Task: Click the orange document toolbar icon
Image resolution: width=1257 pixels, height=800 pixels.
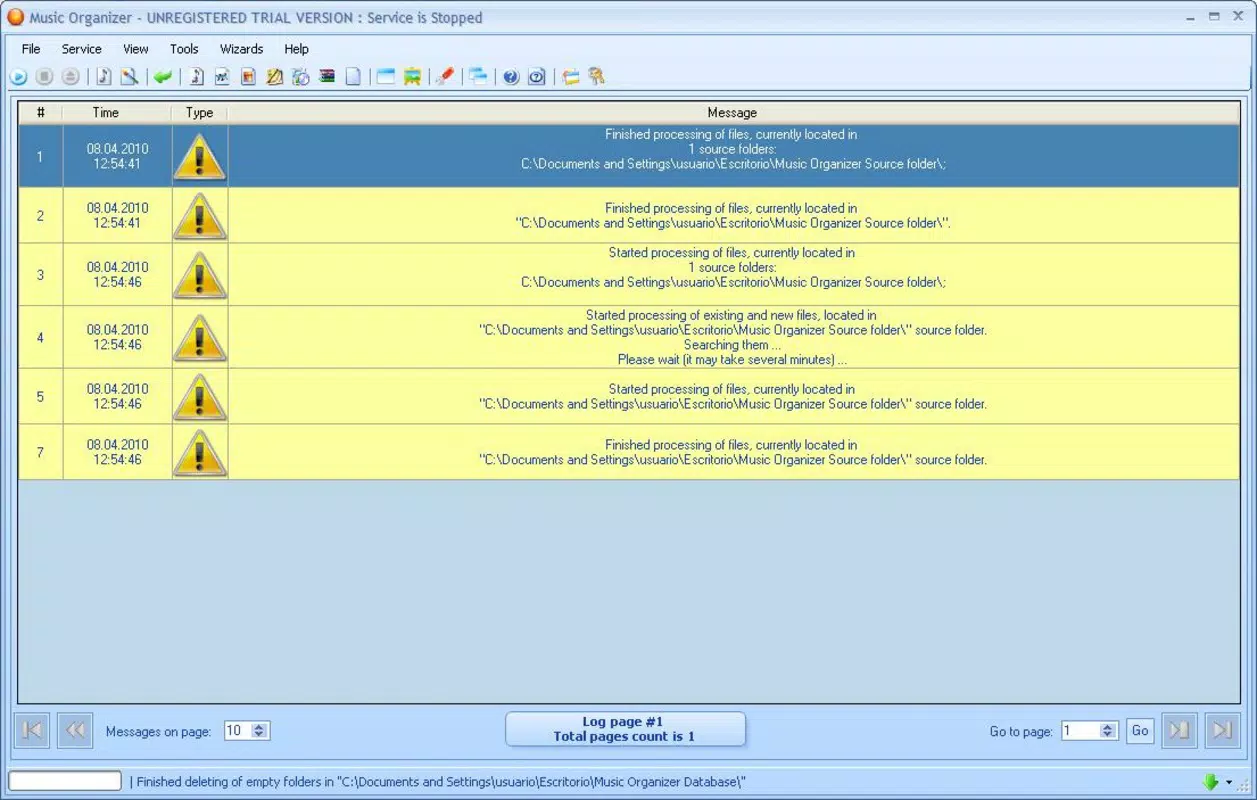Action: click(x=248, y=77)
